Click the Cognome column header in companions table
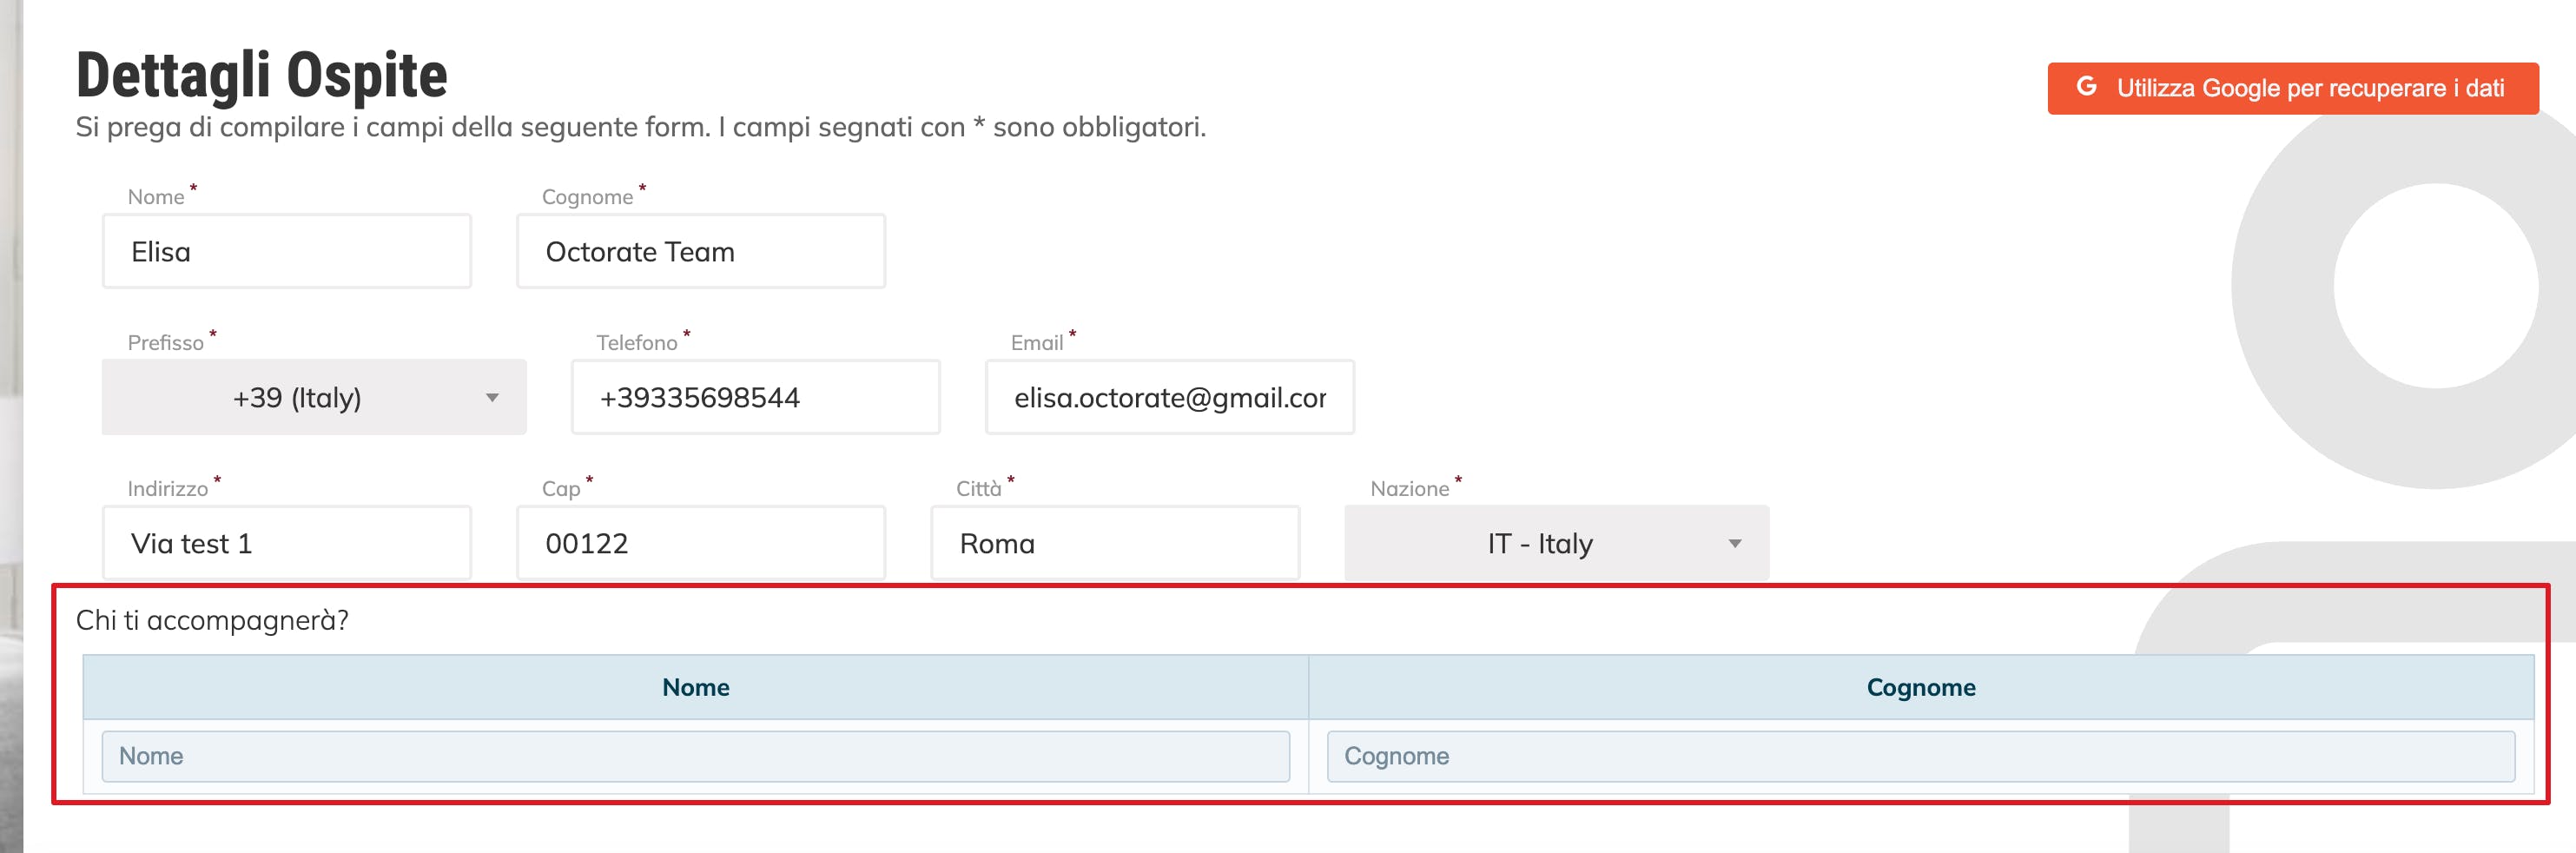 pos(1920,688)
